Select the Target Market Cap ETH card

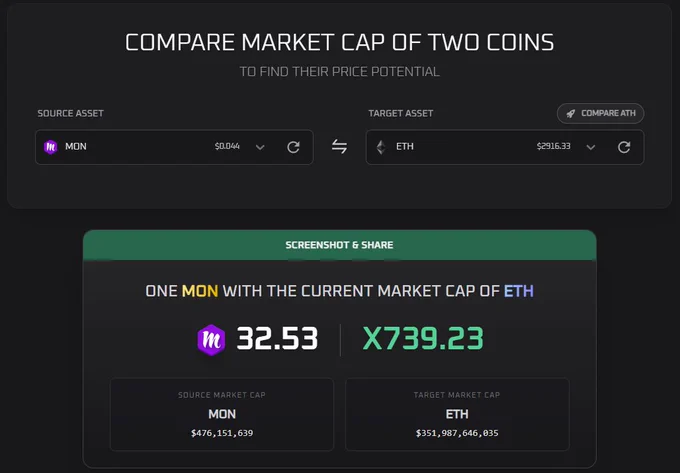tap(457, 414)
